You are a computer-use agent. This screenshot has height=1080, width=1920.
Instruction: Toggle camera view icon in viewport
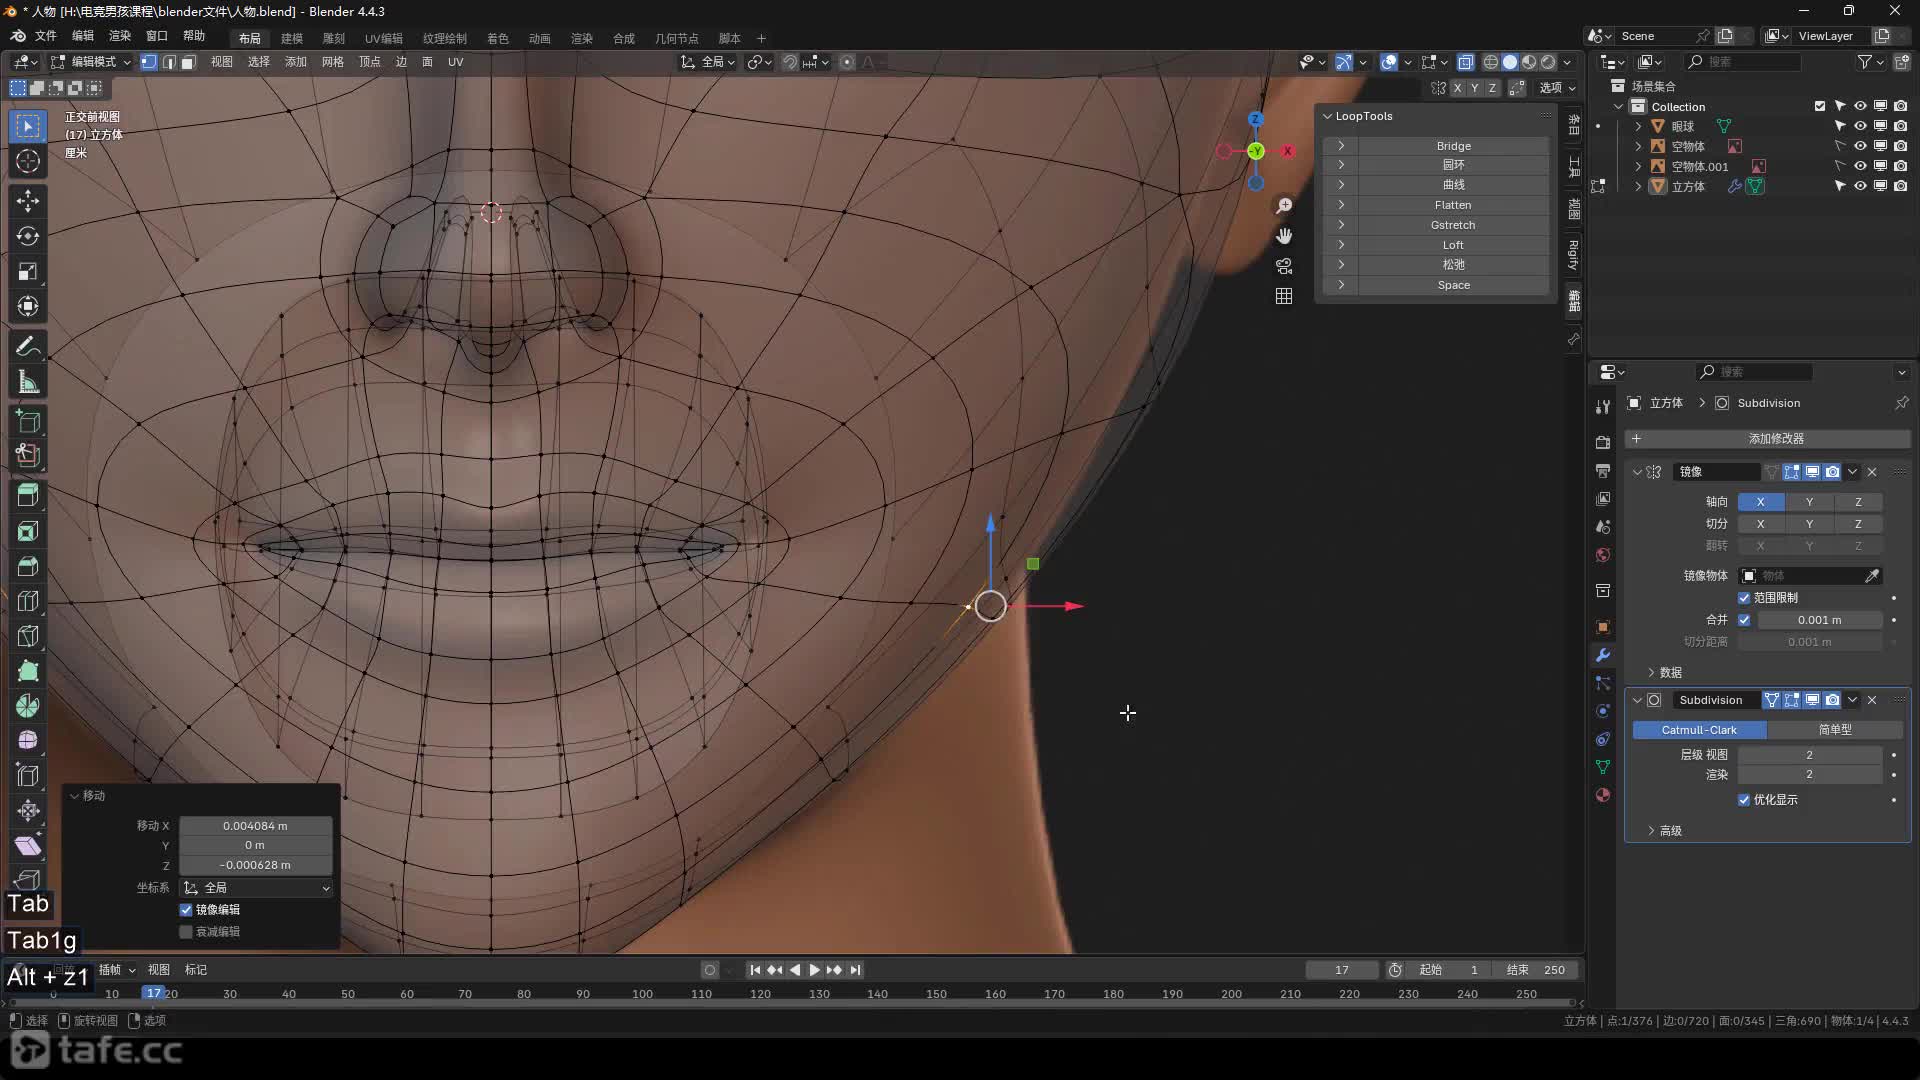1284,266
